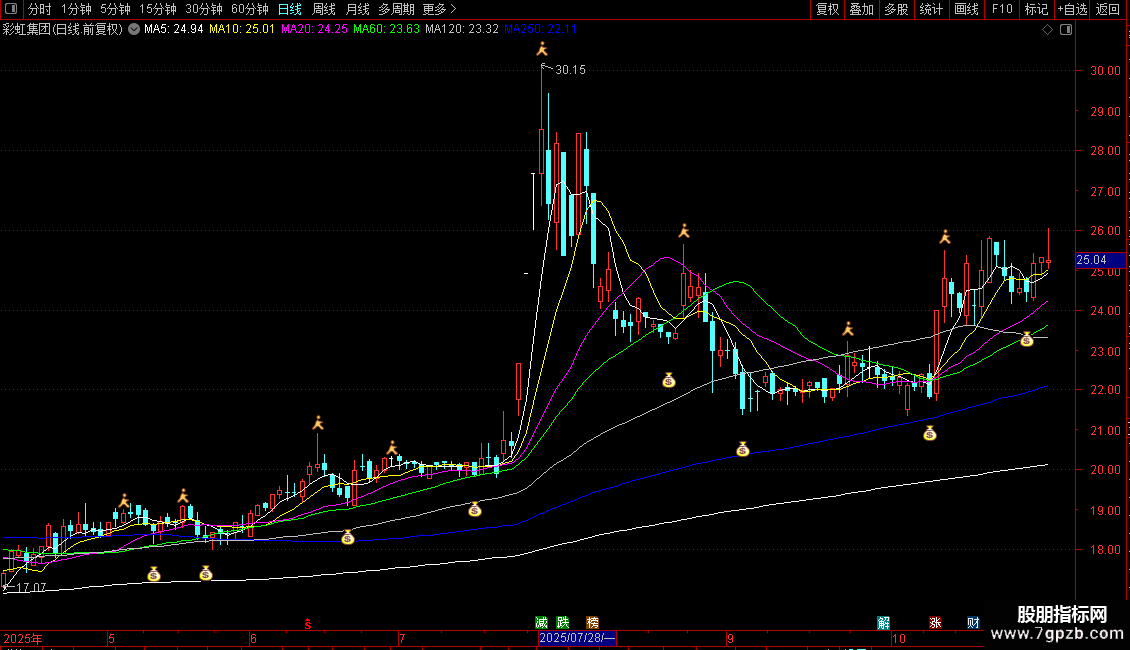Expand the 更多 timeframe options

(x=439, y=9)
